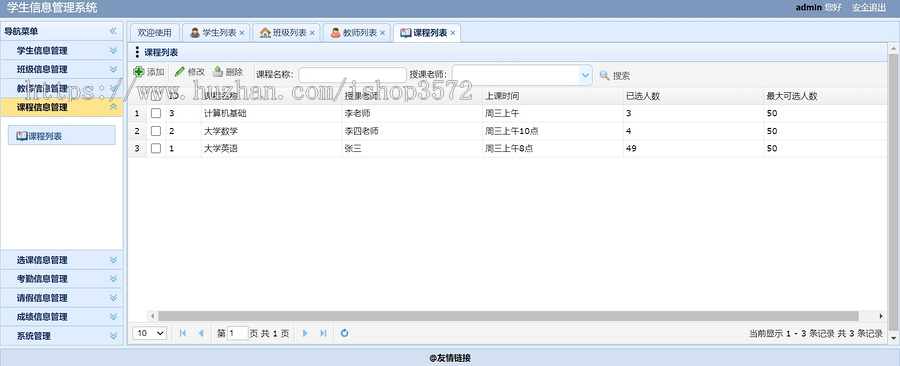Screen dimensions: 900x366
Task: Close the 班级列表 tab
Action: pos(312,33)
